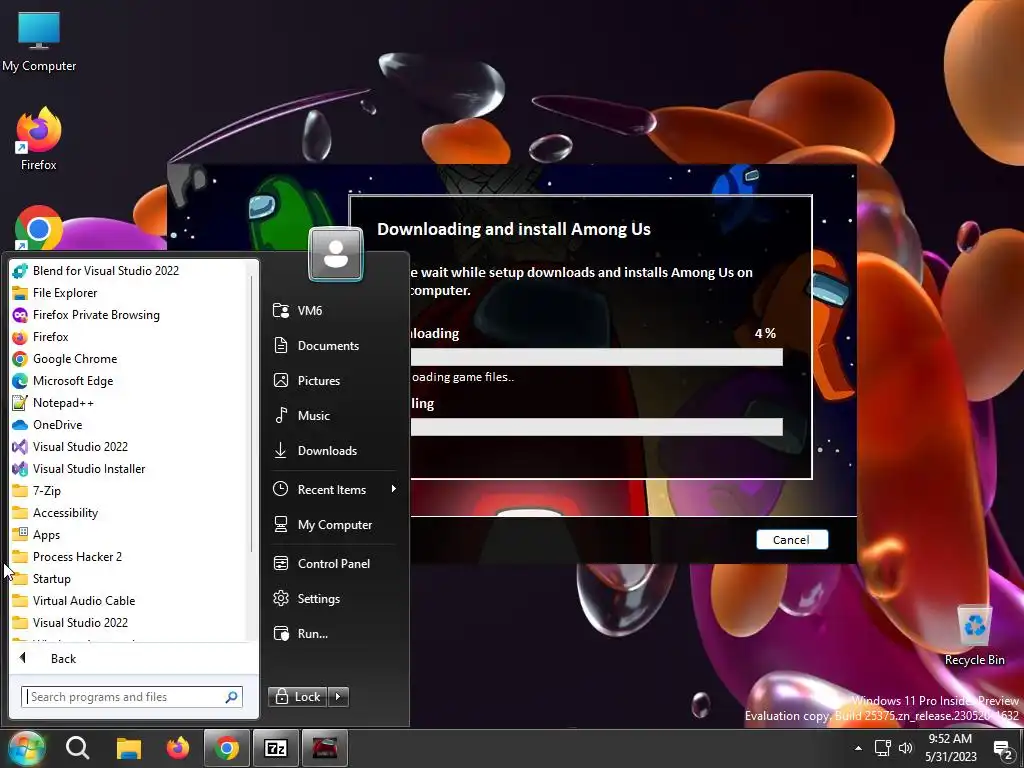Open My Computer from the start menu
This screenshot has height=768, width=1024.
coord(334,524)
